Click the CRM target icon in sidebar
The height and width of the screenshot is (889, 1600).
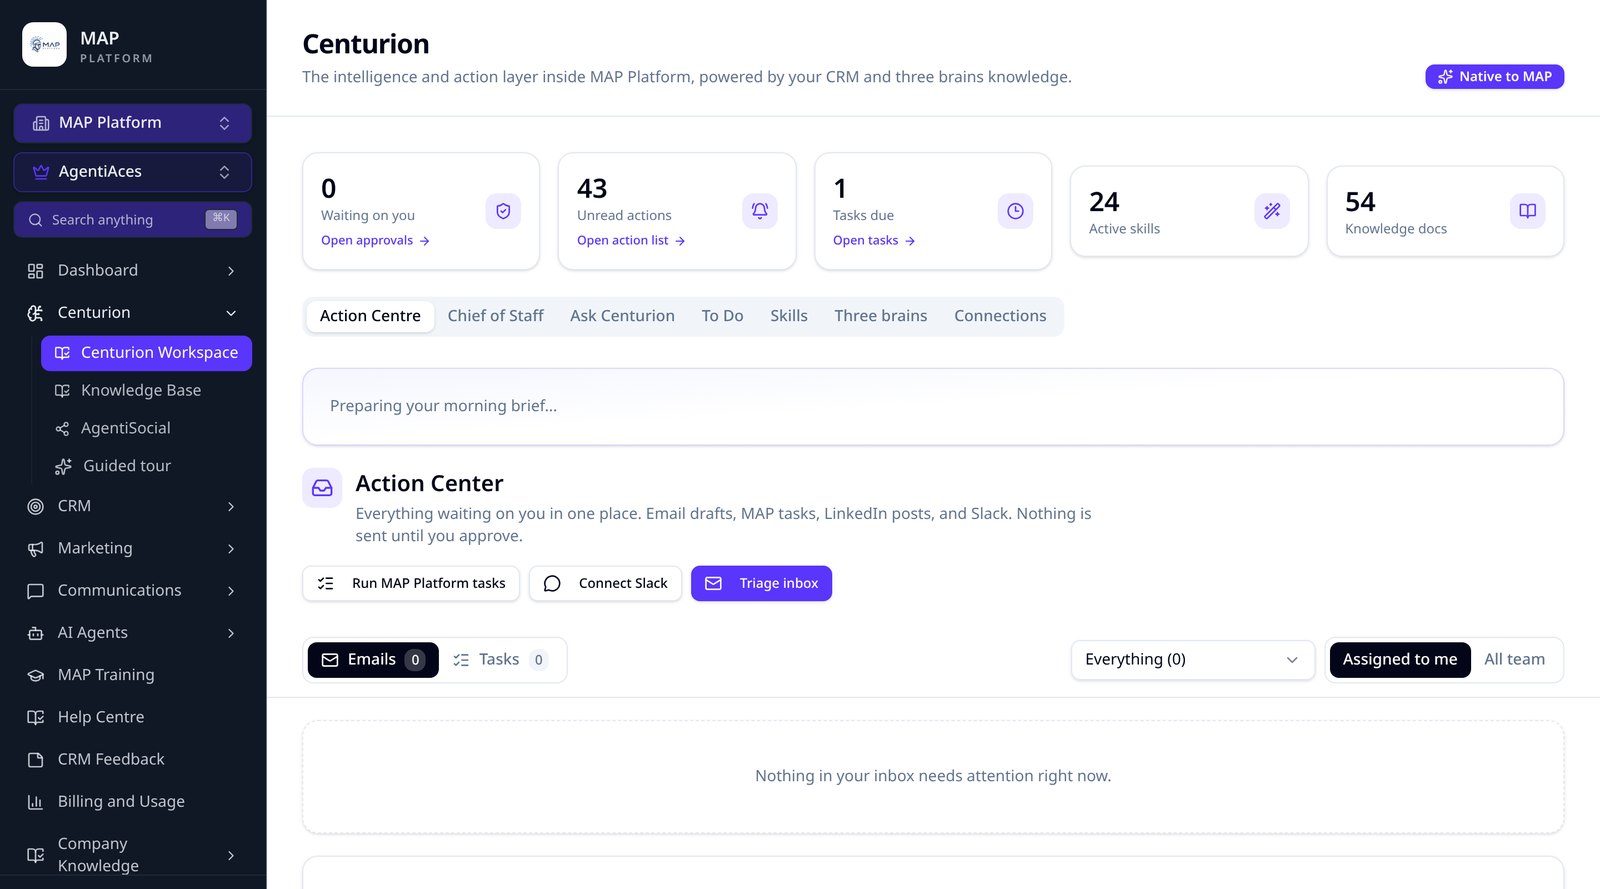36,507
